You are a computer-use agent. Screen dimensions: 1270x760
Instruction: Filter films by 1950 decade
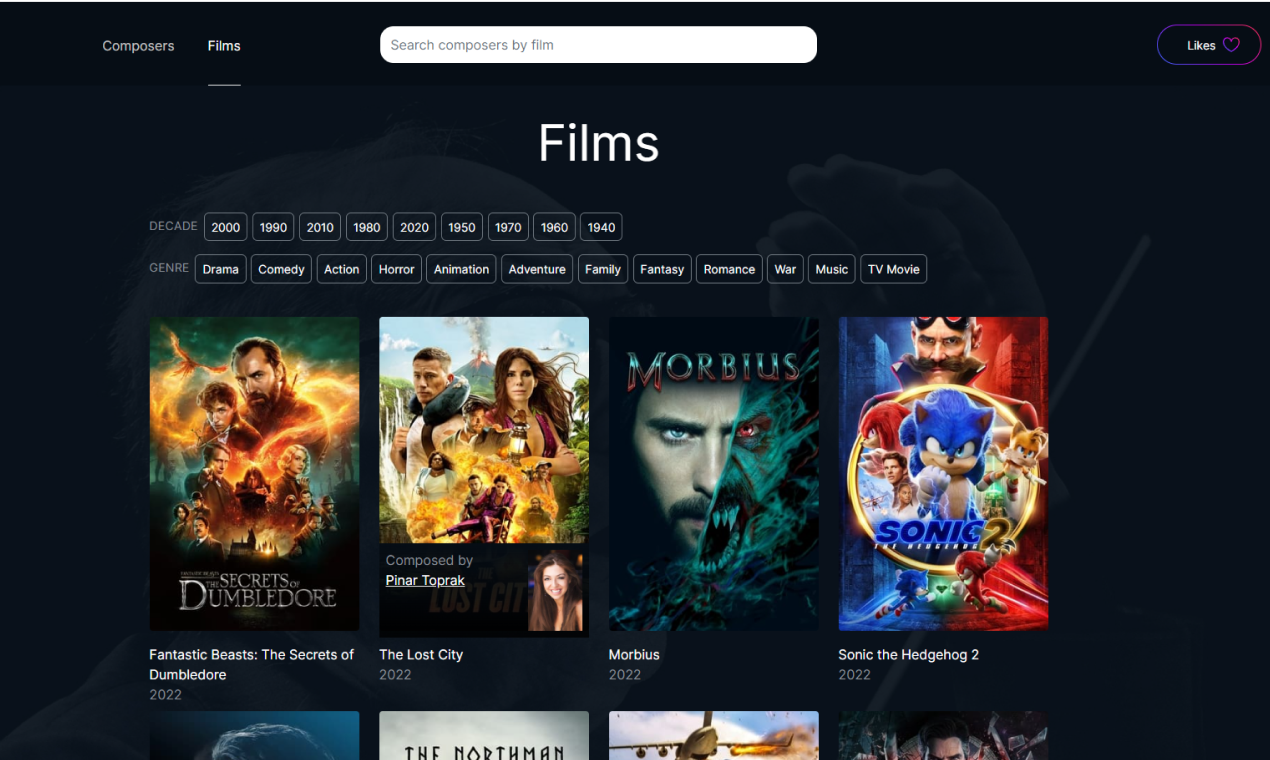462,227
